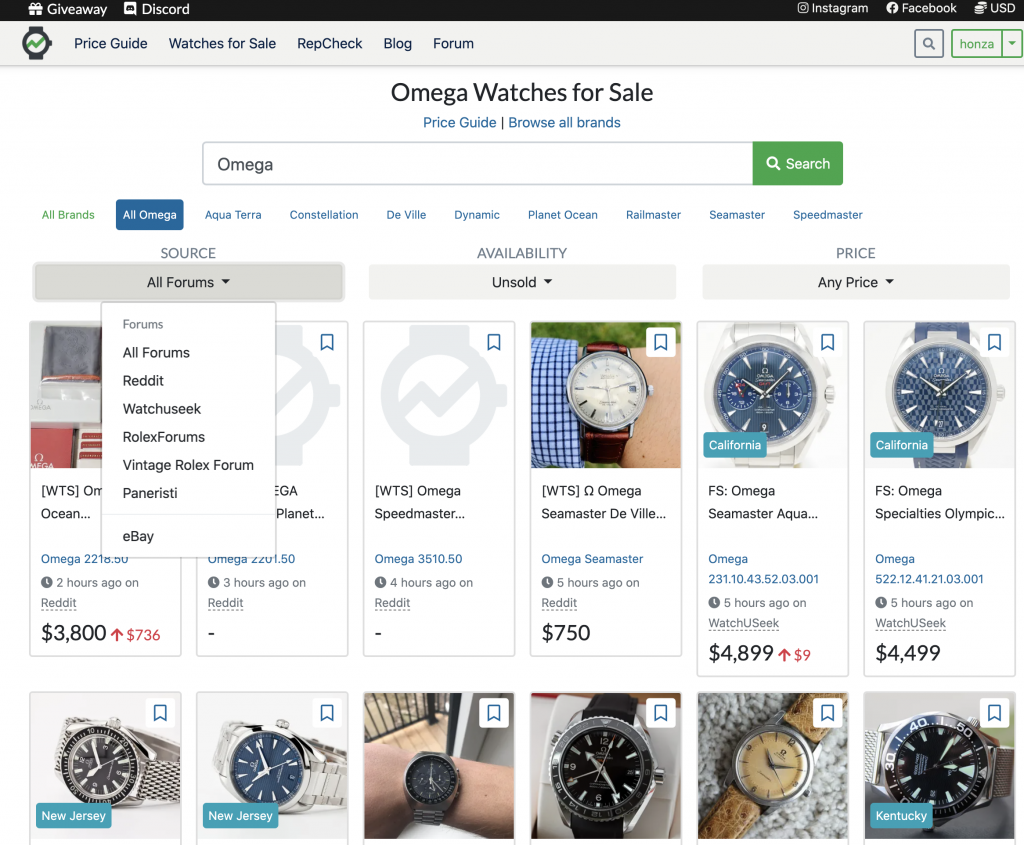Visit the Instagram page link

[833, 8]
